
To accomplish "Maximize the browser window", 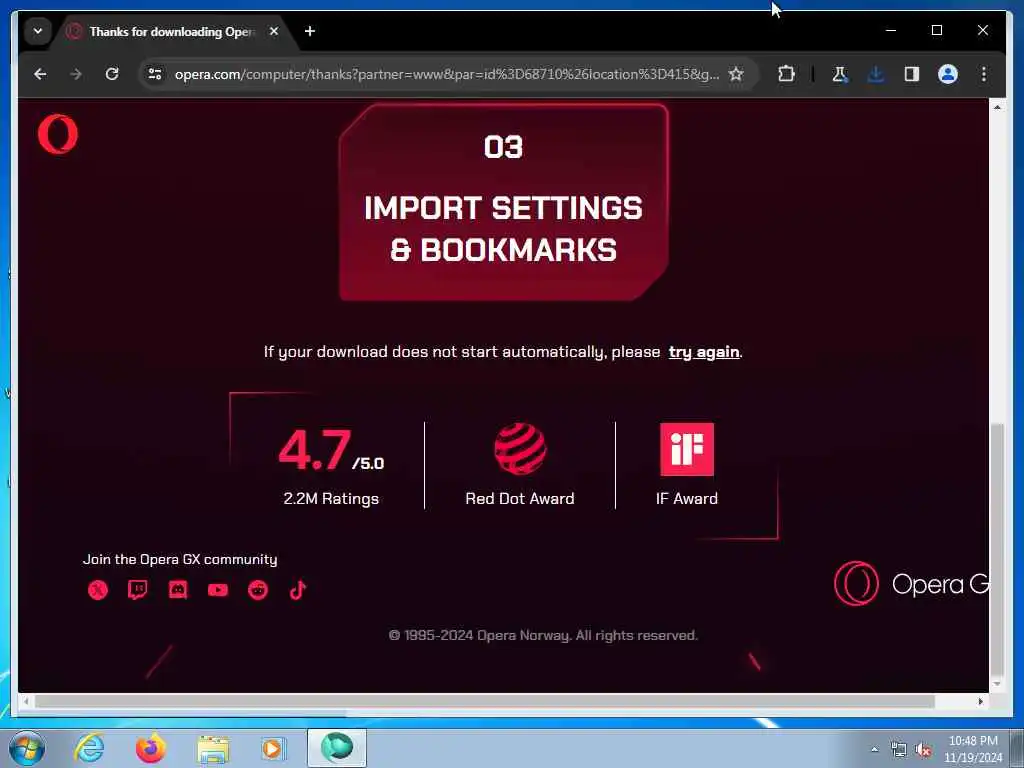I will (x=936, y=30).
